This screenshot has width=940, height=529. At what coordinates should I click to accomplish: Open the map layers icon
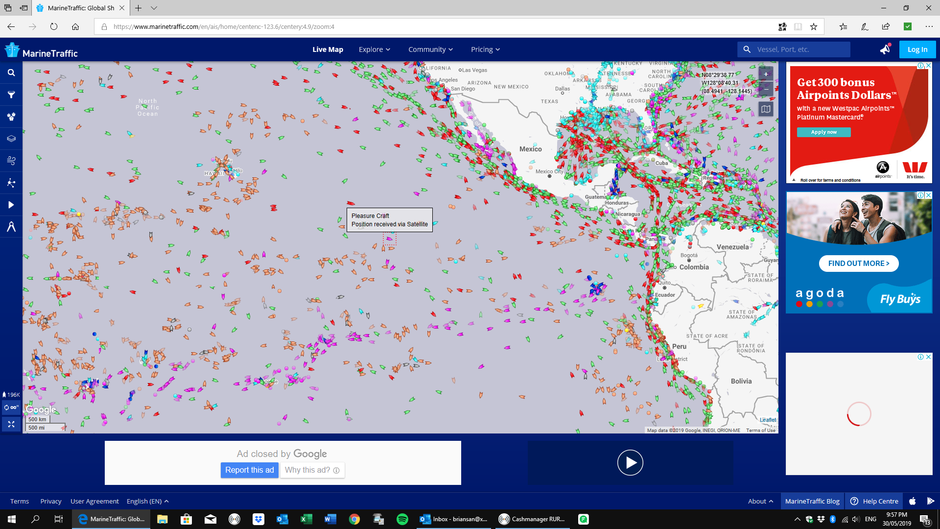click(11, 139)
